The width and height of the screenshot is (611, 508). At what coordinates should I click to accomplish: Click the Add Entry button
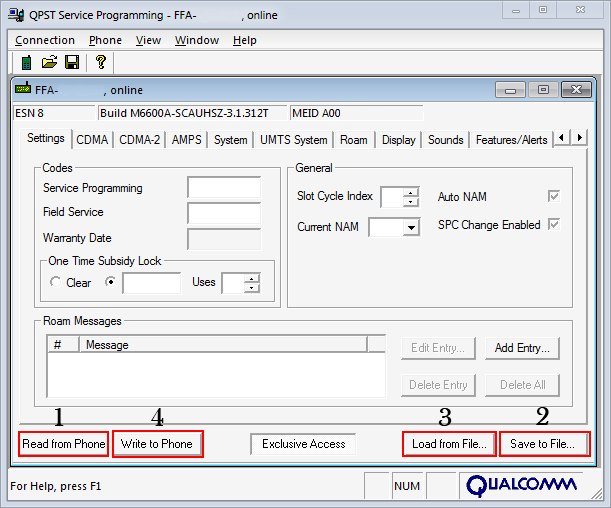pos(522,348)
